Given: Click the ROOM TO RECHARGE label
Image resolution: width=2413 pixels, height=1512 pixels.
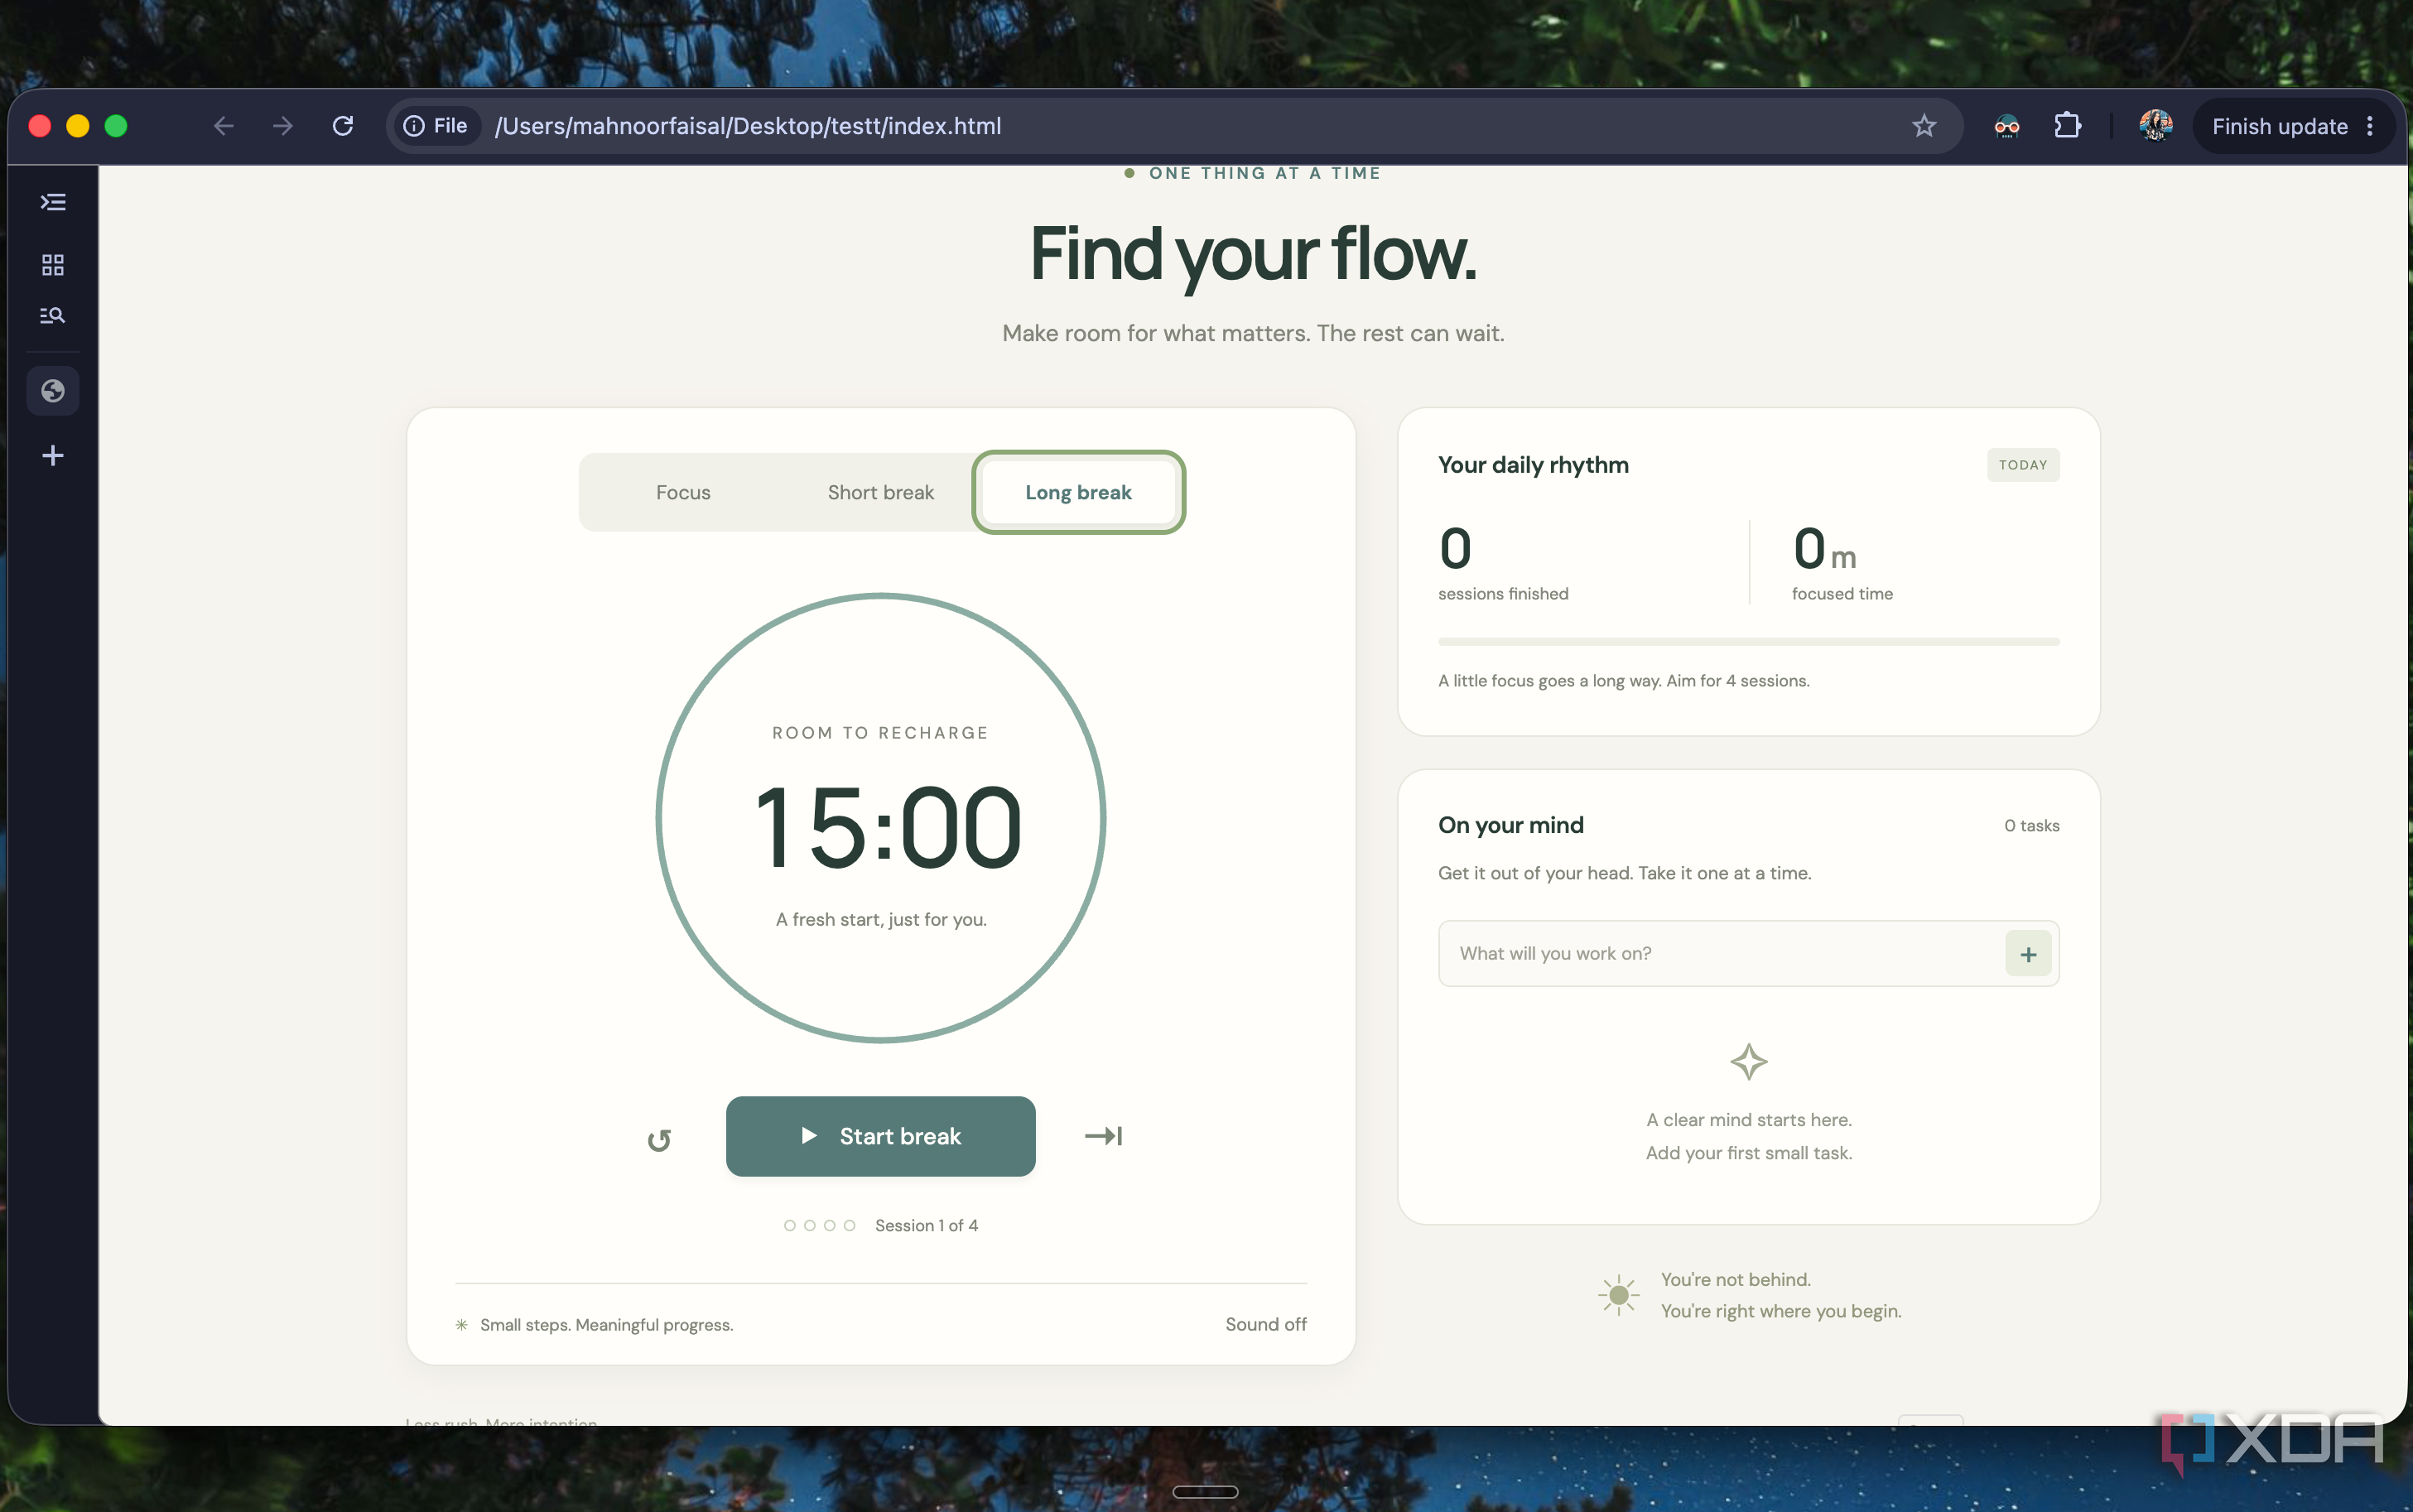Looking at the screenshot, I should coord(880,733).
